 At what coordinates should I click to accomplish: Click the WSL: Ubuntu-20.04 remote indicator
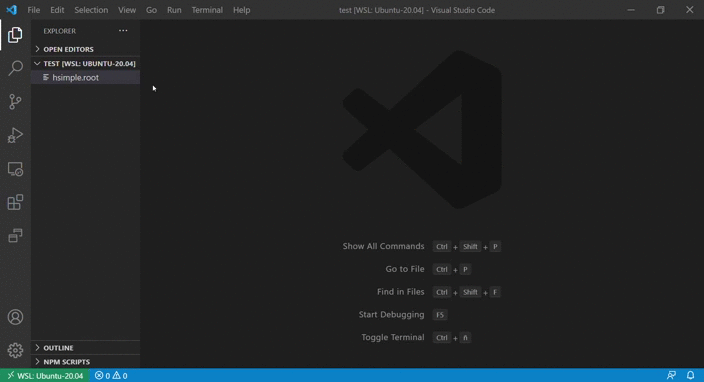pos(45,376)
